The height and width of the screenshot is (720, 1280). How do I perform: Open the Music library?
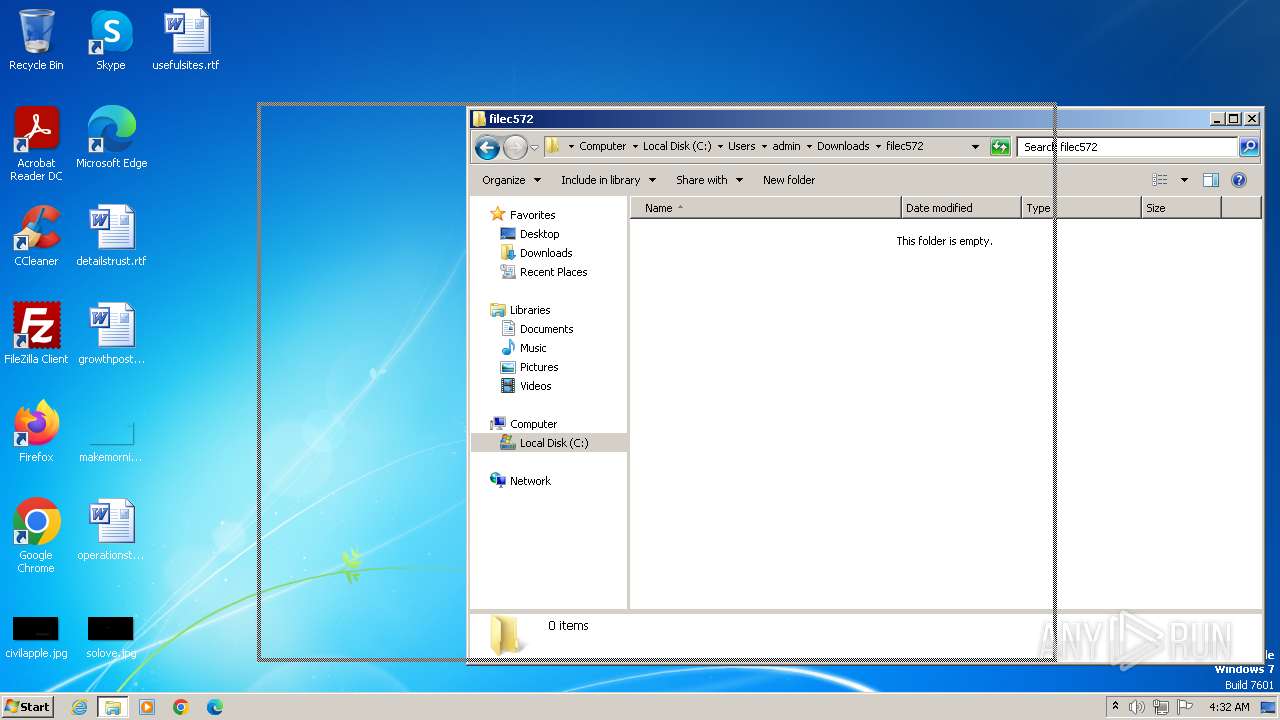(533, 348)
